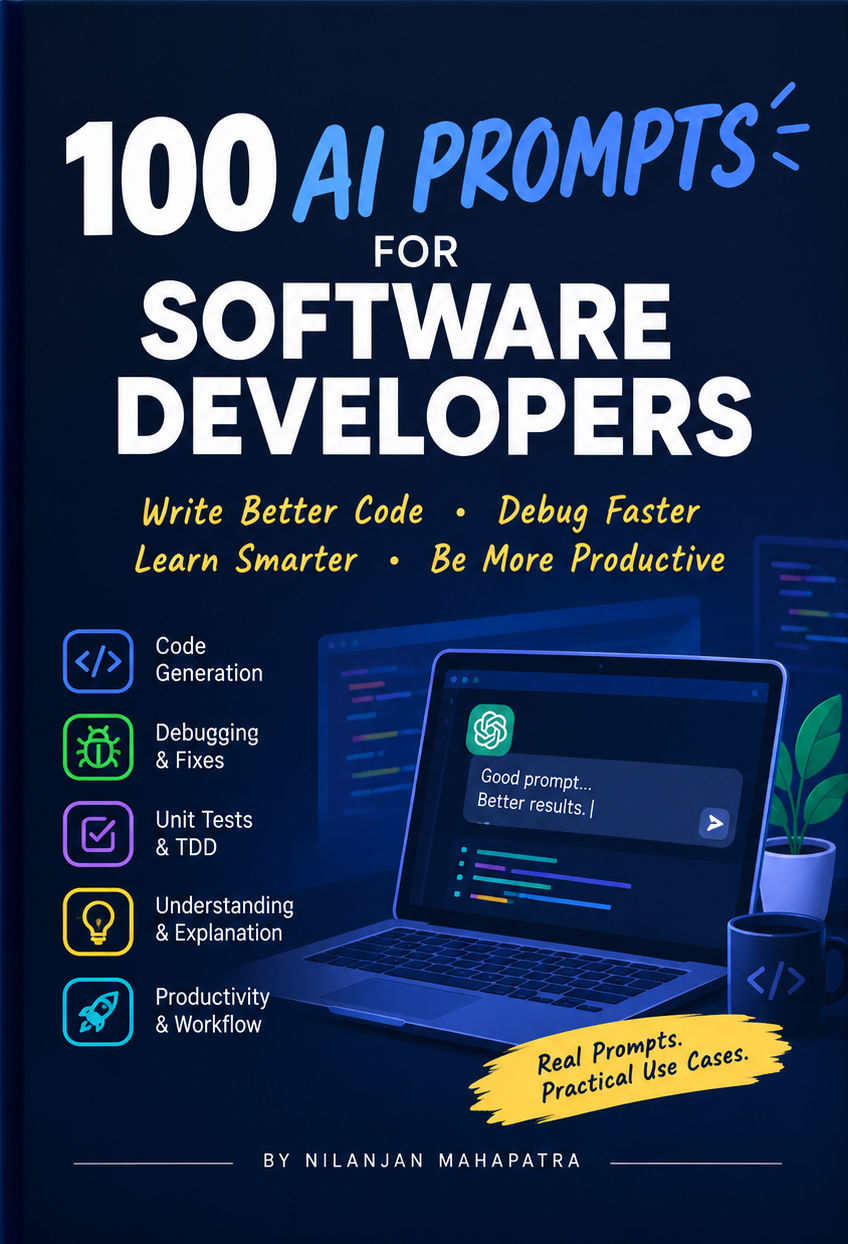Click the green ChatGPT logo on laptop
This screenshot has height=1244, width=848.
(x=490, y=729)
